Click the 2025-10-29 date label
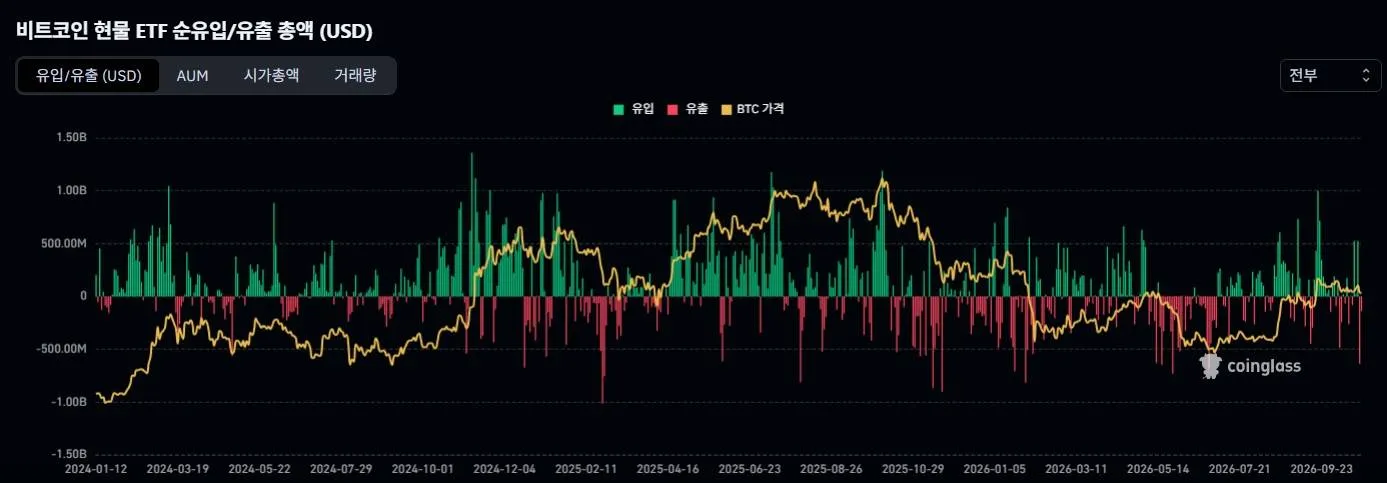The width and height of the screenshot is (1387, 483). coord(913,468)
